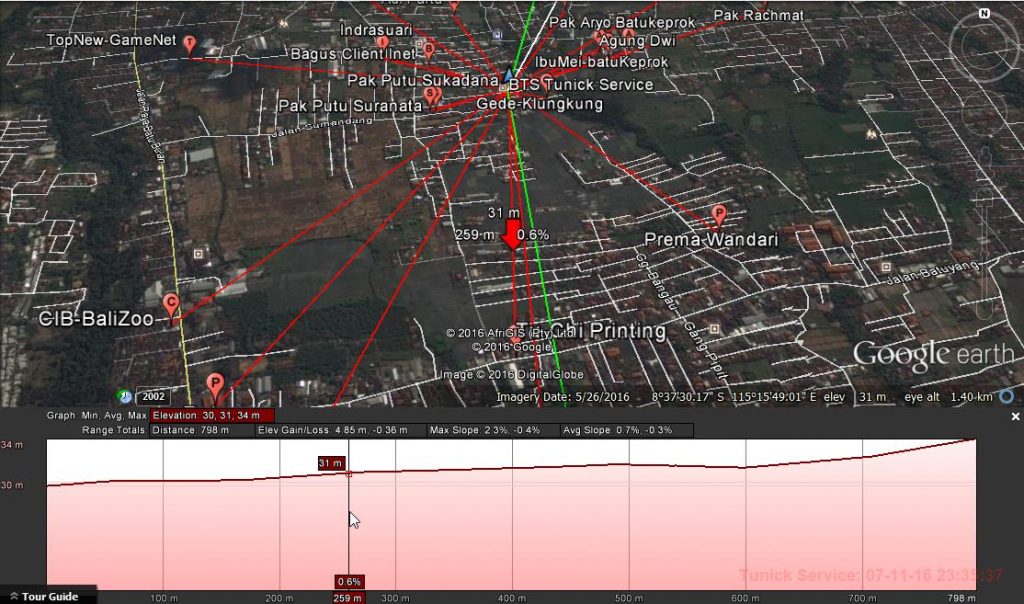Click the 'Distance: 798 m' range total
This screenshot has height=604, width=1024.
pos(191,430)
